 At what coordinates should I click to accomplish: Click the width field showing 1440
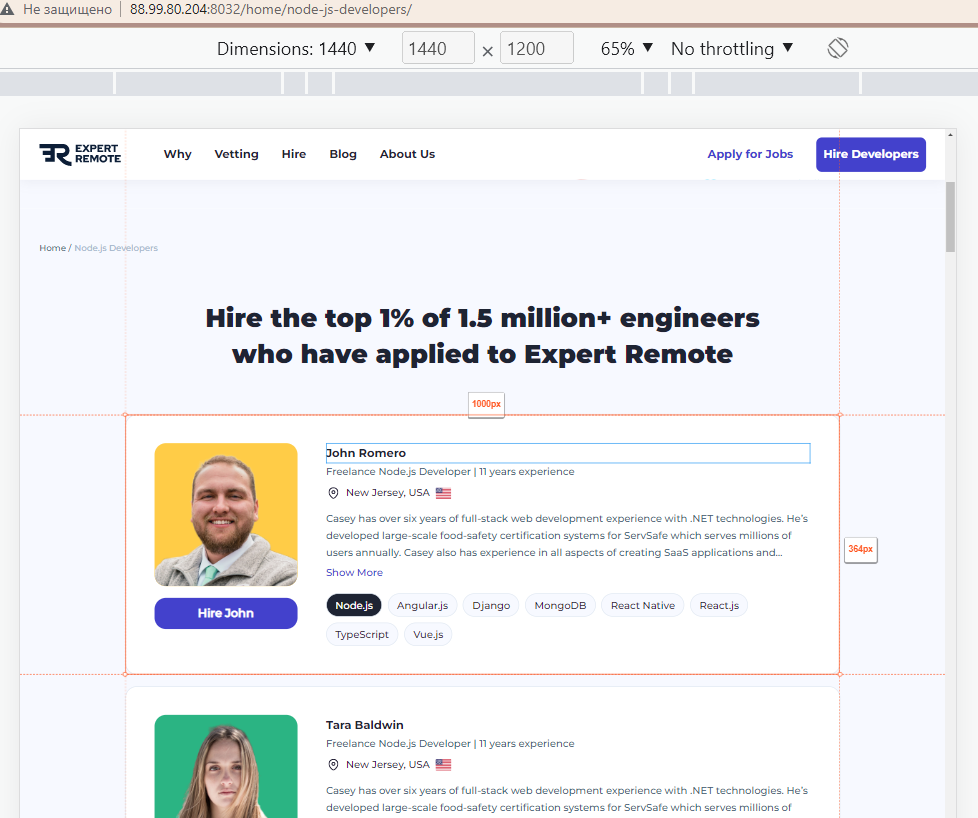(x=438, y=48)
